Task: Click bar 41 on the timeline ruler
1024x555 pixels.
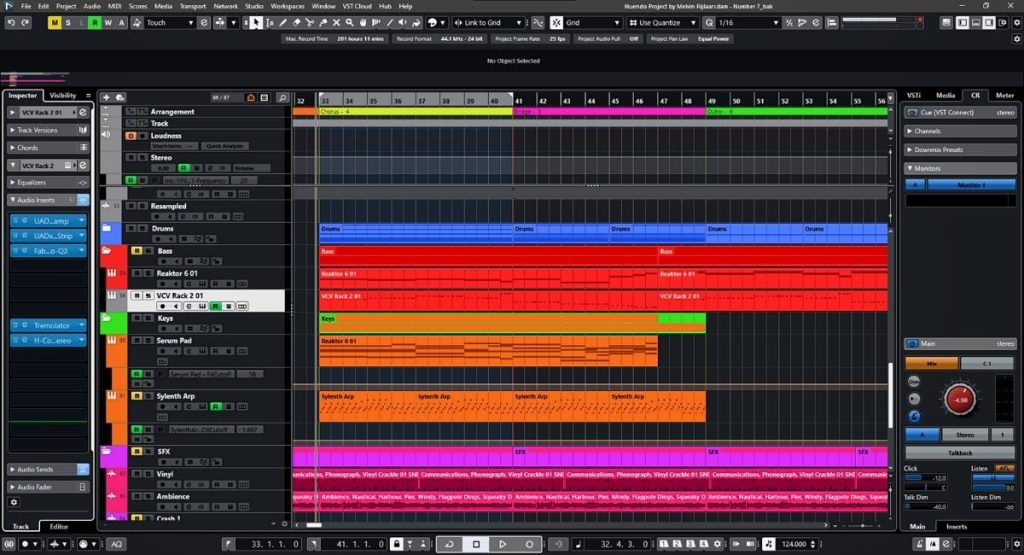Action: click(518, 101)
